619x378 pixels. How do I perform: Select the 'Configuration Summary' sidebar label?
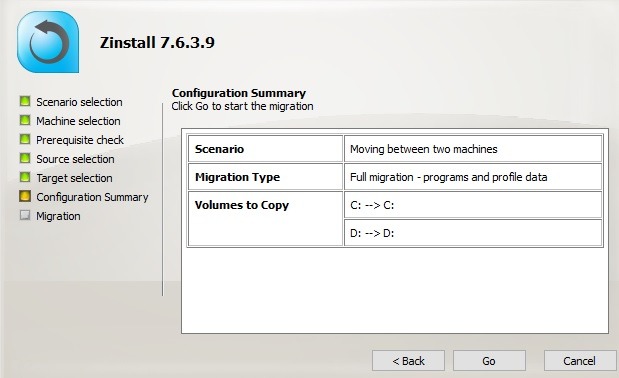[x=92, y=197]
